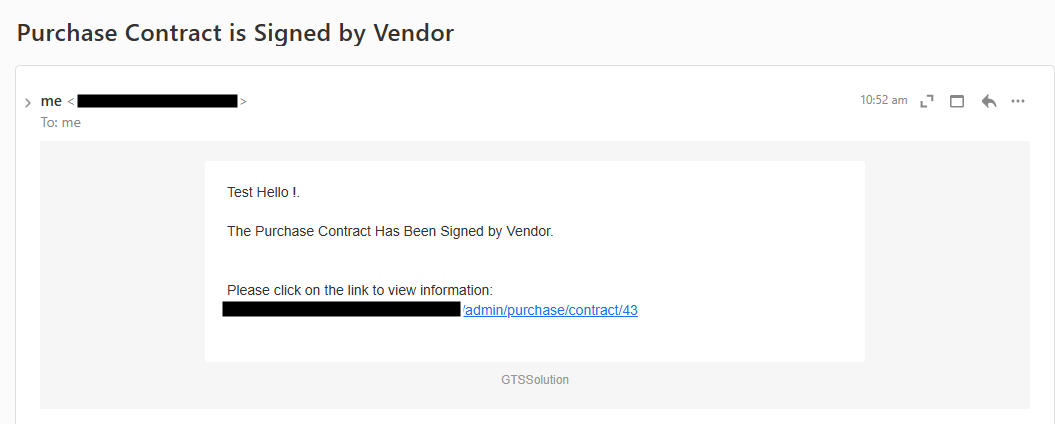Click the exclamation mark in the greeting
The width and height of the screenshot is (1055, 424).
point(294,192)
